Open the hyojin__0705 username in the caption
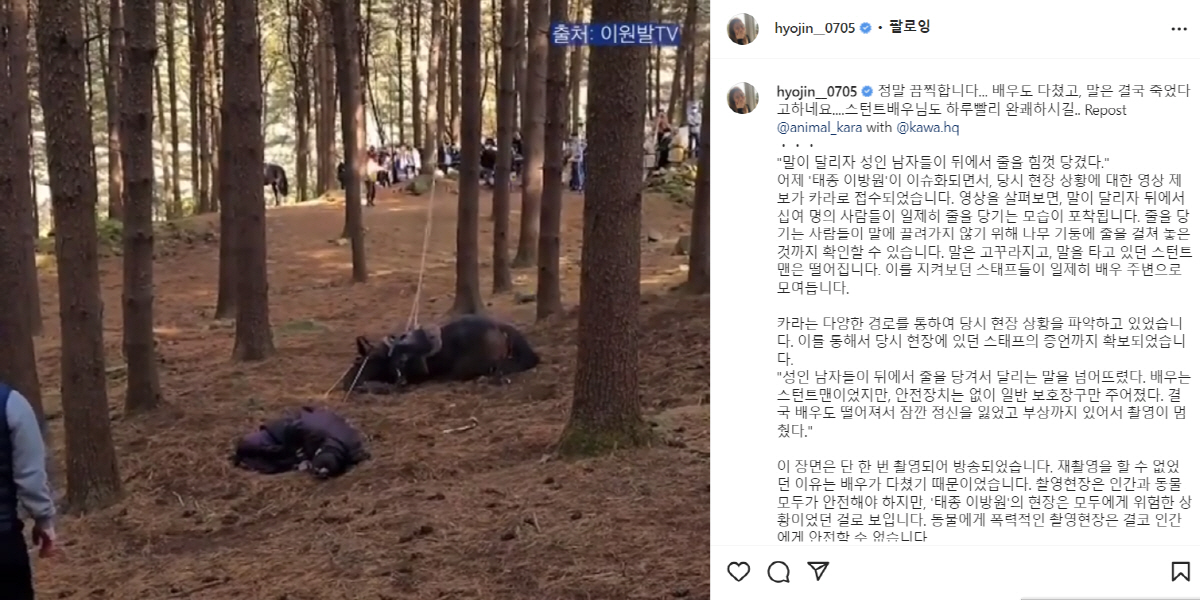Viewport: 1200px width, 600px height. (817, 92)
